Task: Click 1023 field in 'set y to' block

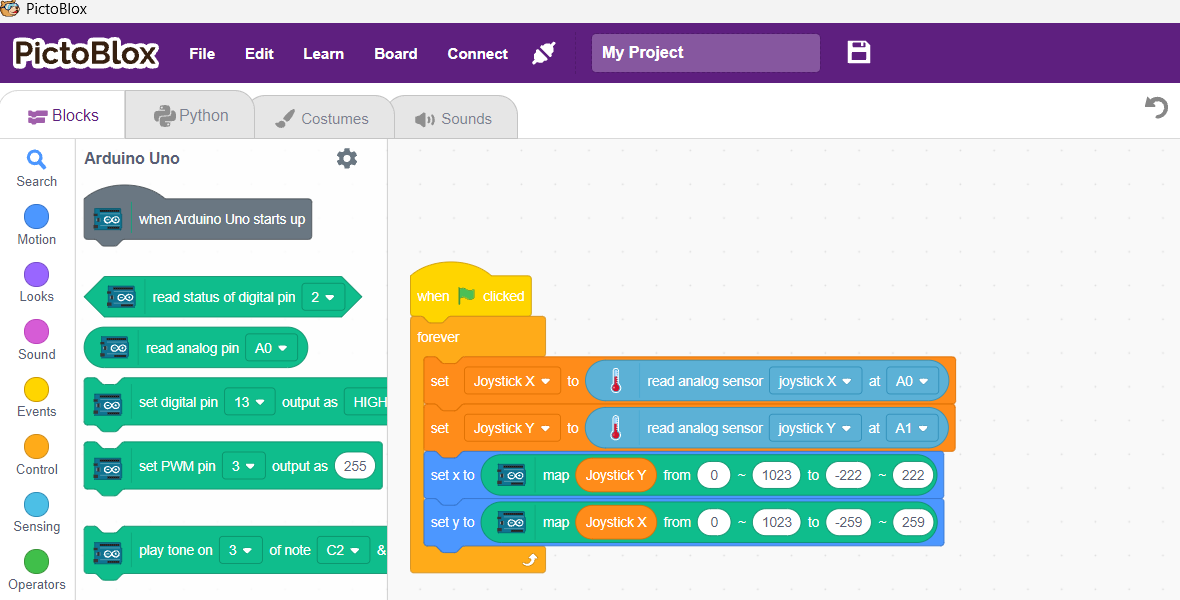Action: (x=777, y=522)
